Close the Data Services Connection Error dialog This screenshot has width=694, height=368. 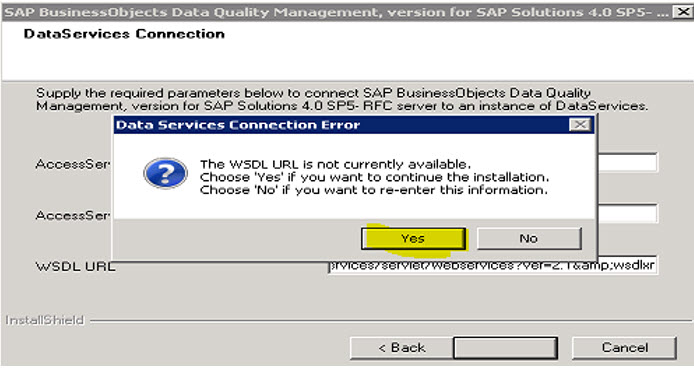580,125
